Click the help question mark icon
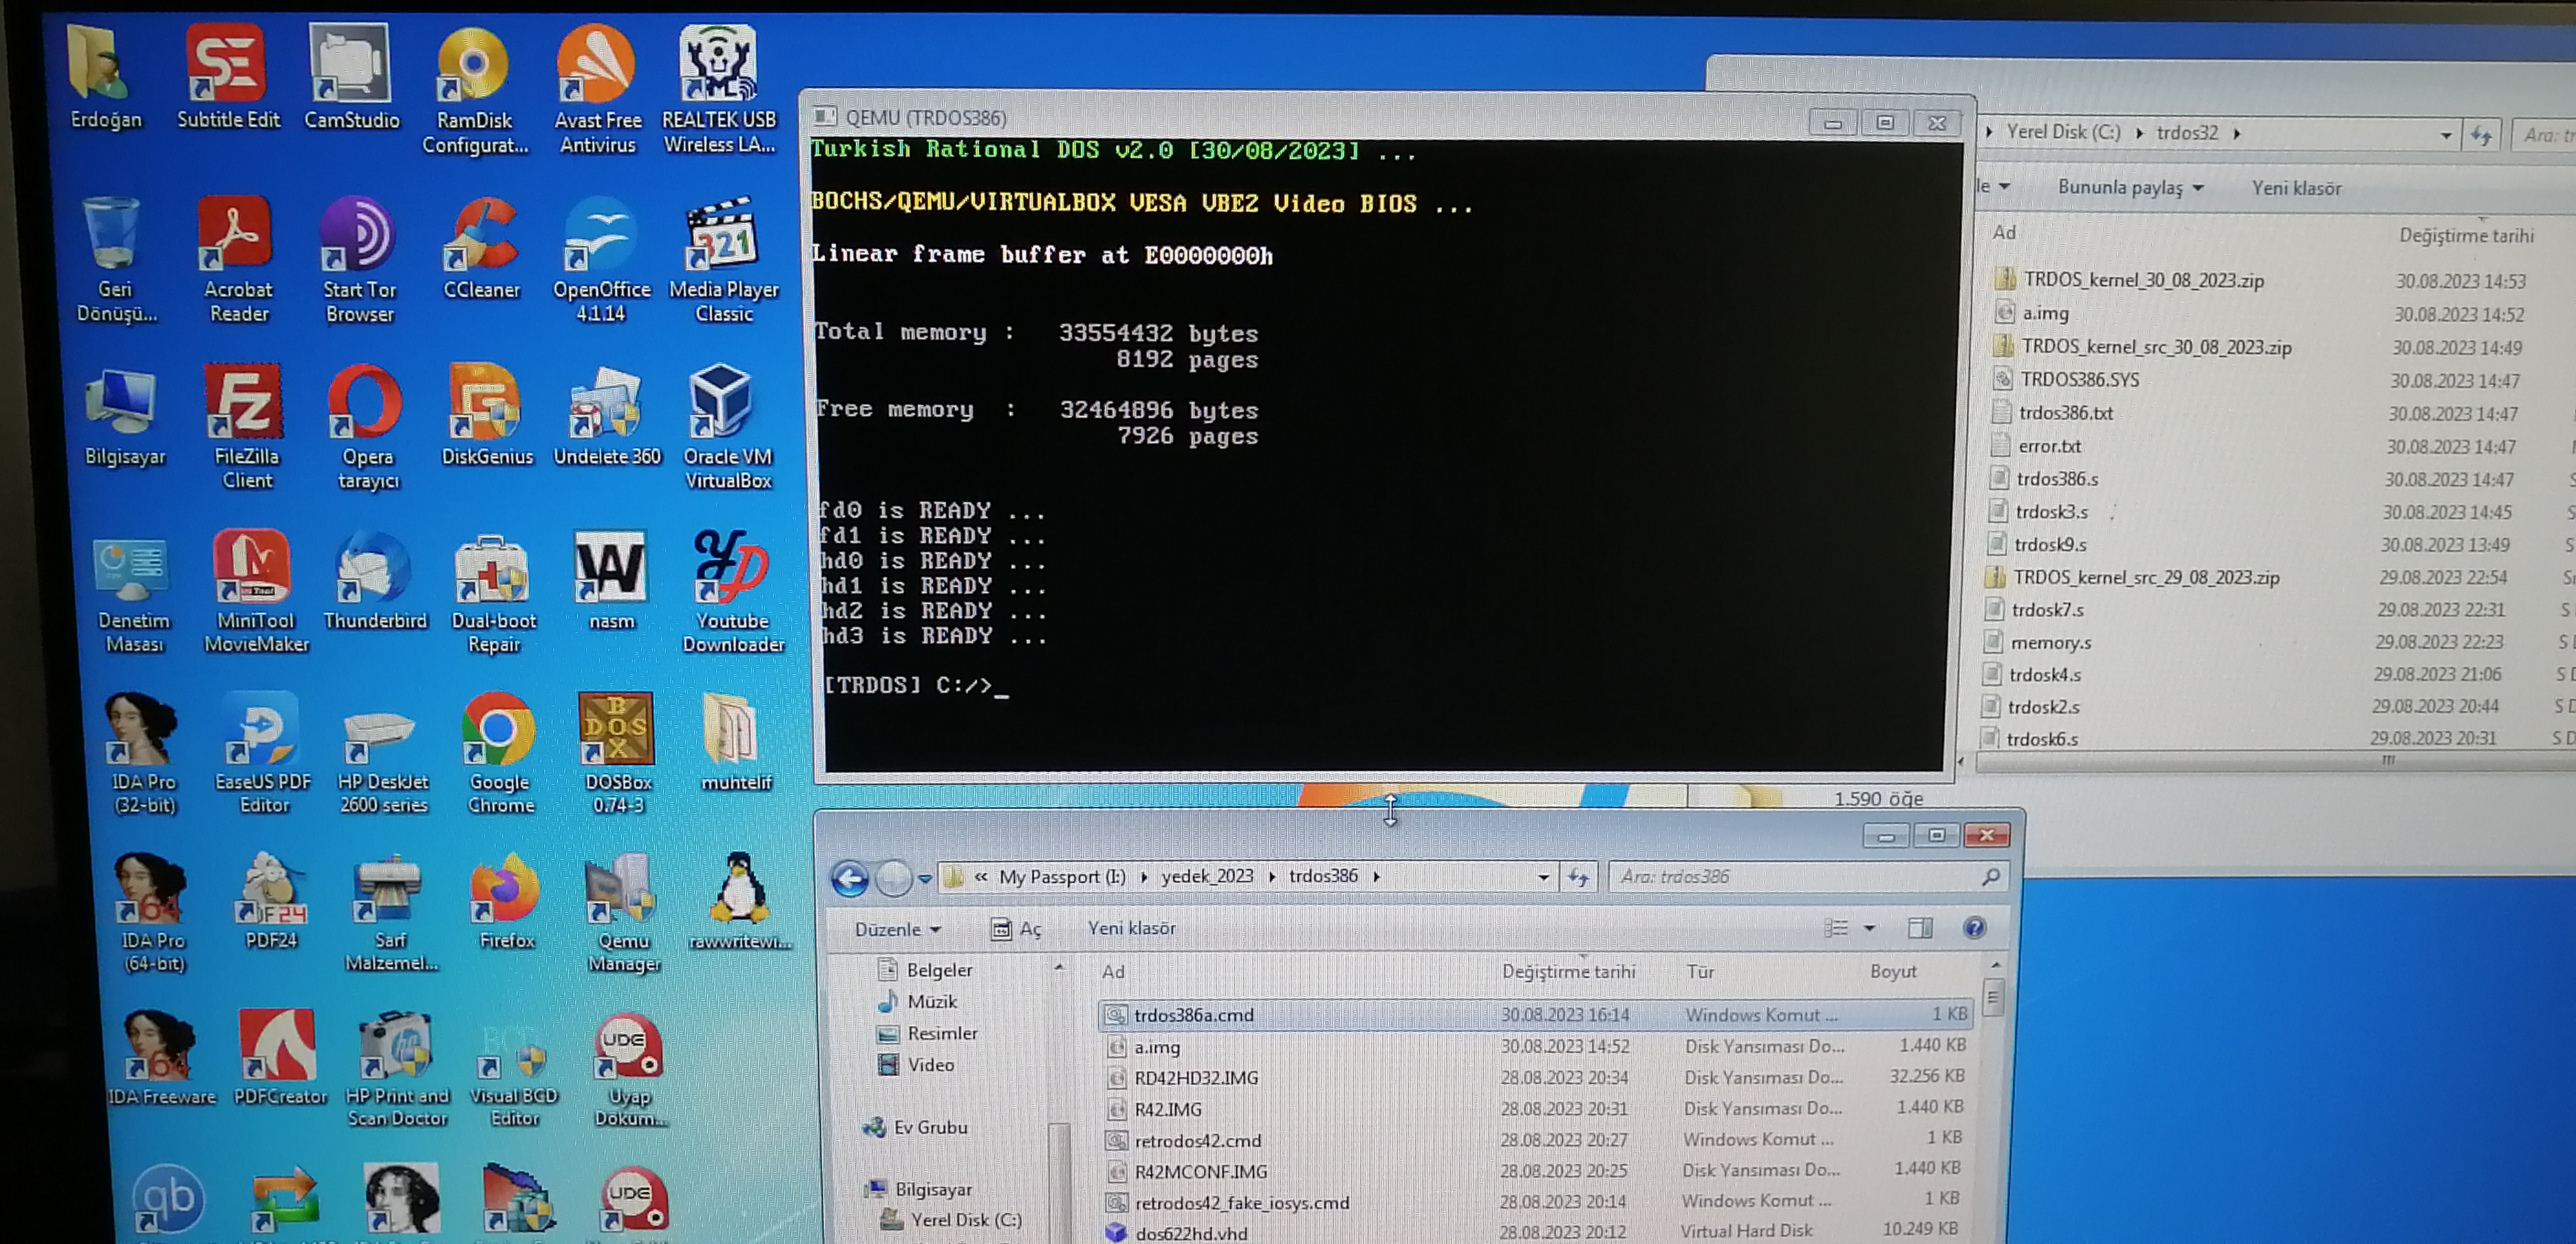 point(1974,928)
